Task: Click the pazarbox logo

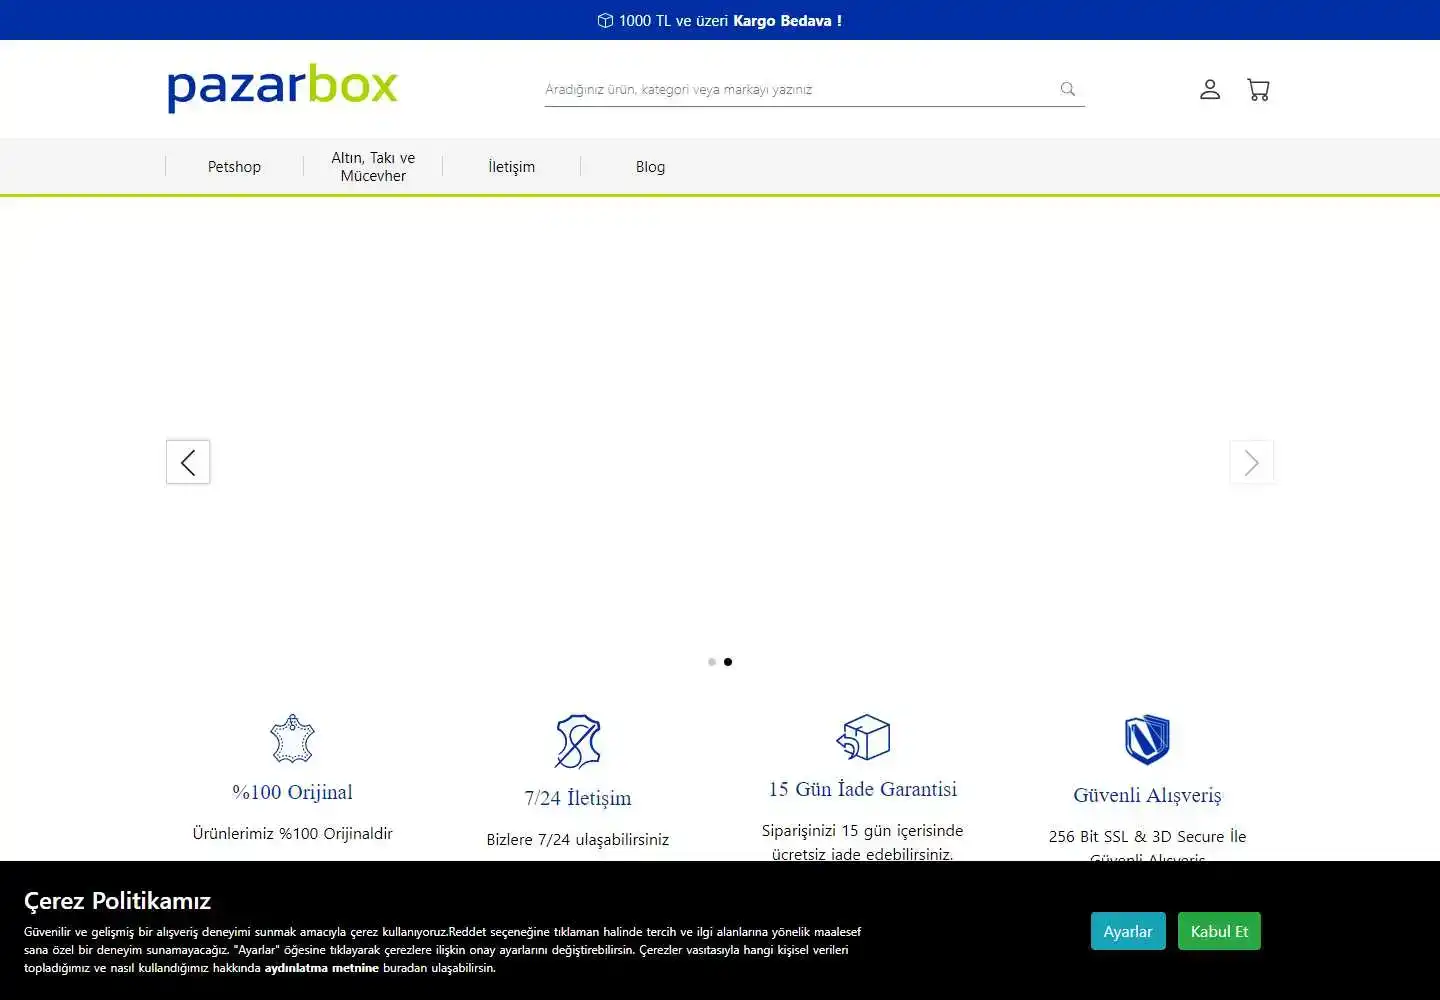Action: coord(282,88)
